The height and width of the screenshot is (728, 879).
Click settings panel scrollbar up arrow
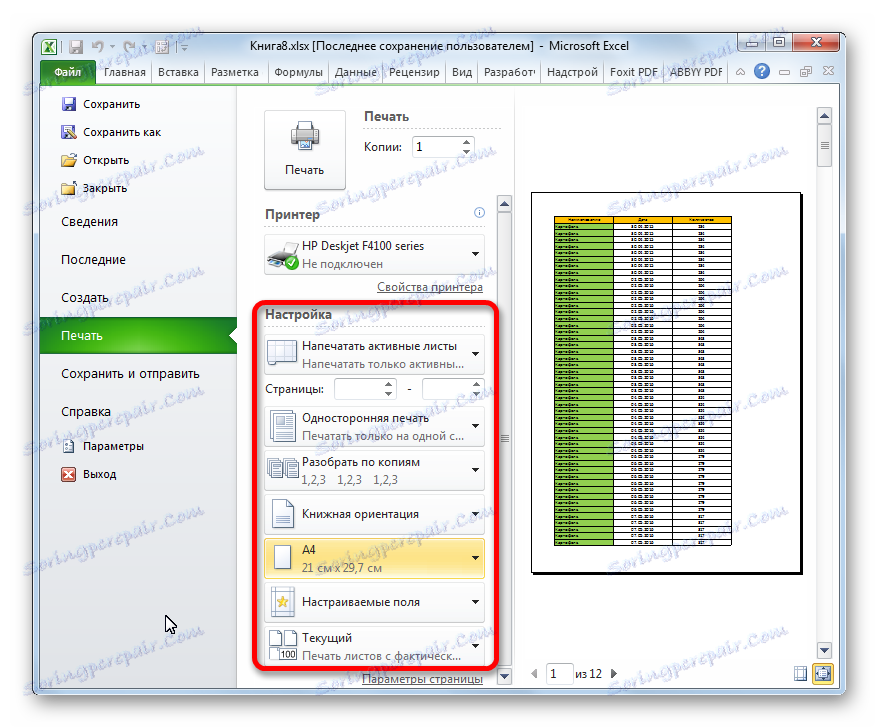[505, 204]
